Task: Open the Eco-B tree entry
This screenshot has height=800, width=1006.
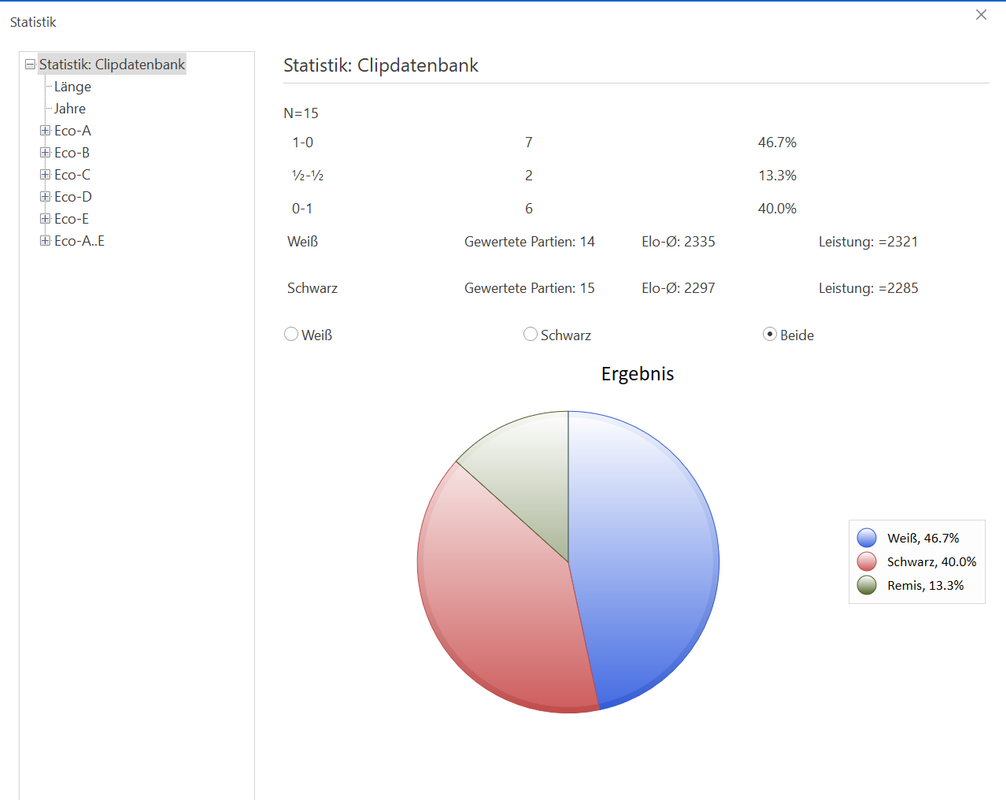Action: (72, 153)
